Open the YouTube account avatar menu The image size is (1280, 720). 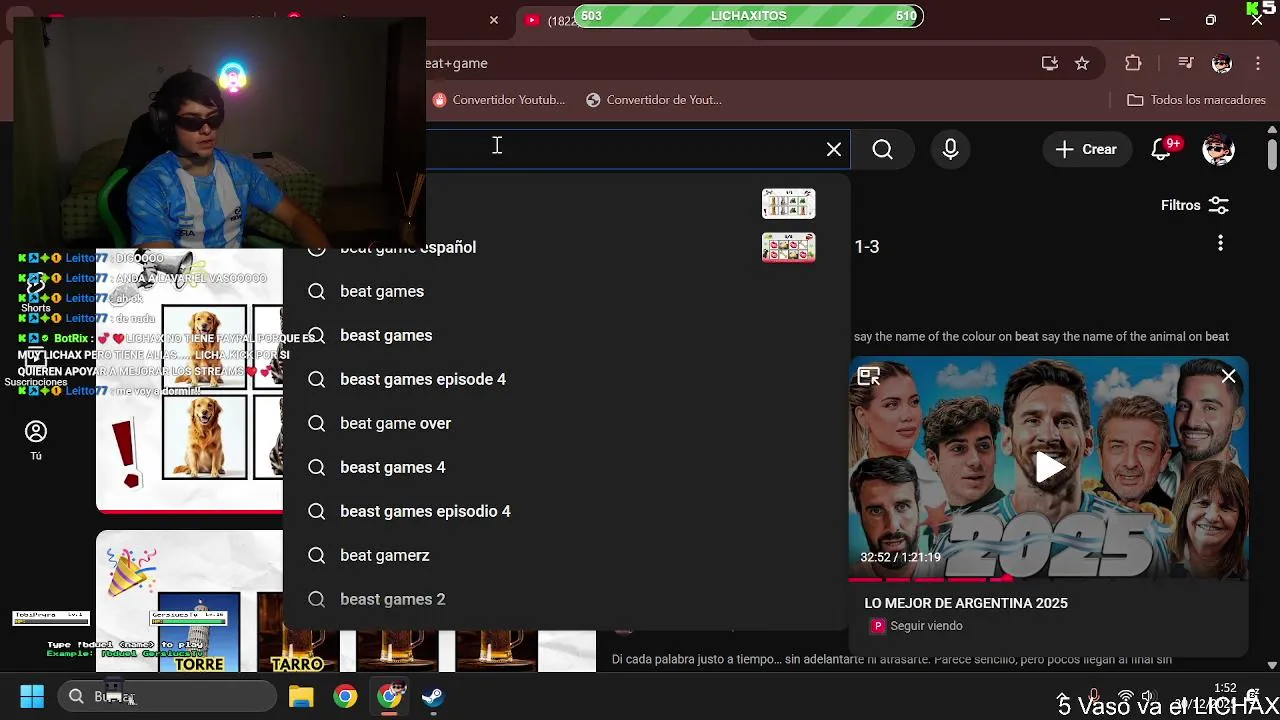(x=1218, y=149)
